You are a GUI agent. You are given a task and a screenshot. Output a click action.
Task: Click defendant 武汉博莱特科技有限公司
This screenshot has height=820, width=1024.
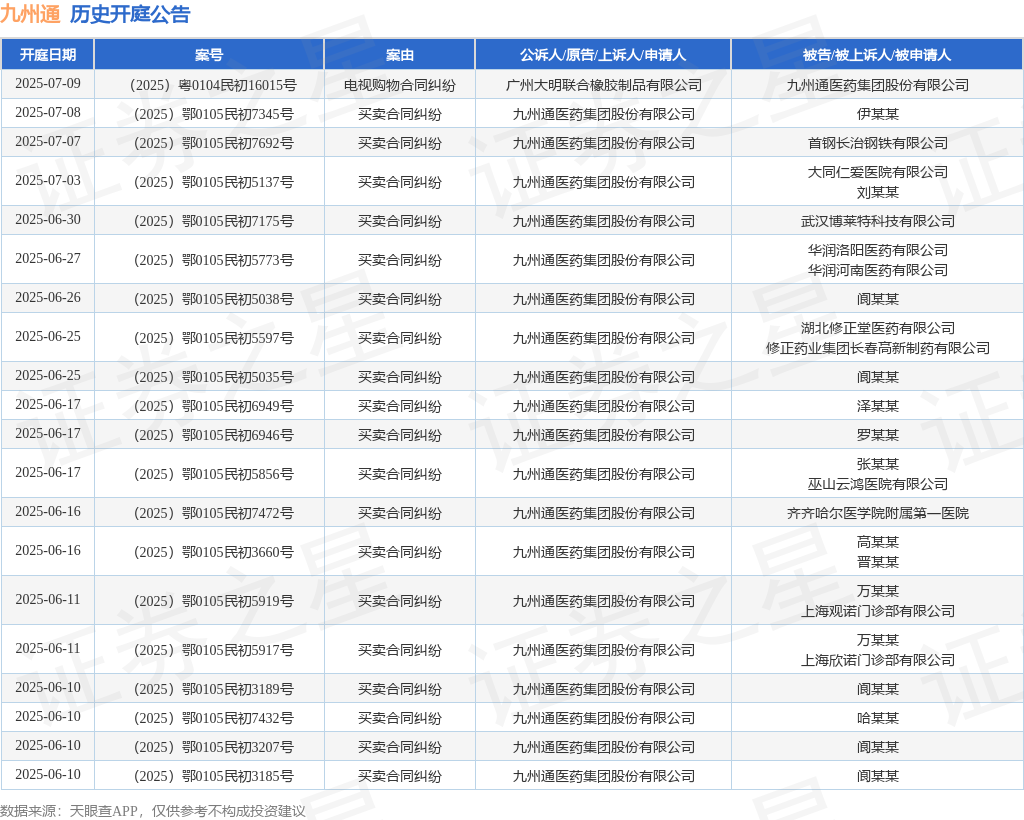(x=878, y=221)
